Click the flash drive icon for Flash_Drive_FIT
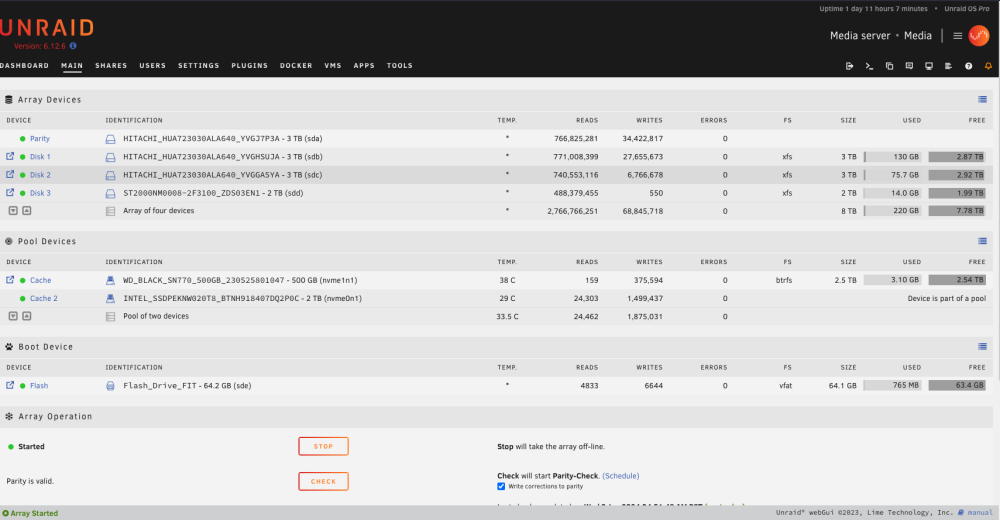 click(110, 386)
